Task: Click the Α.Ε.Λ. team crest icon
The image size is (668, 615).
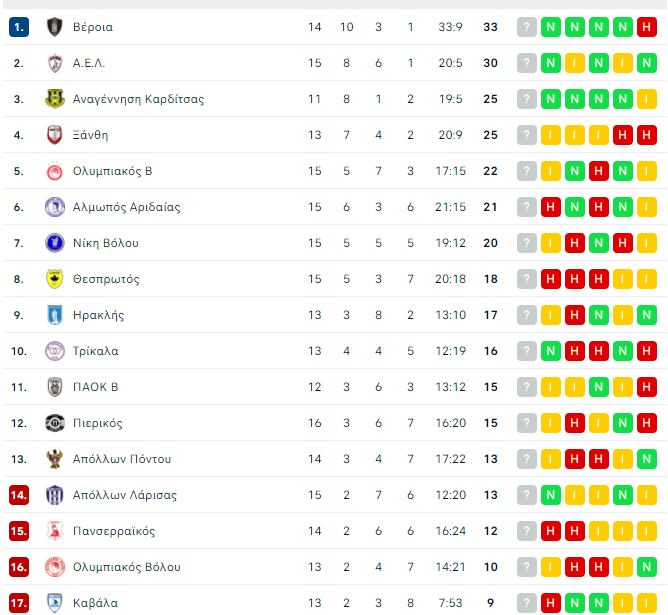Action: pyautogui.click(x=55, y=63)
